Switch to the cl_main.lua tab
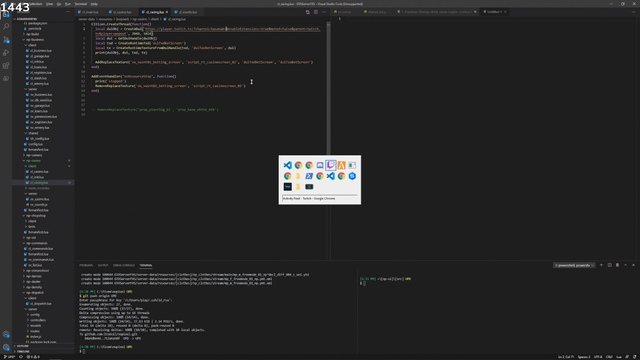The width and height of the screenshot is (640, 360). click(x=90, y=12)
